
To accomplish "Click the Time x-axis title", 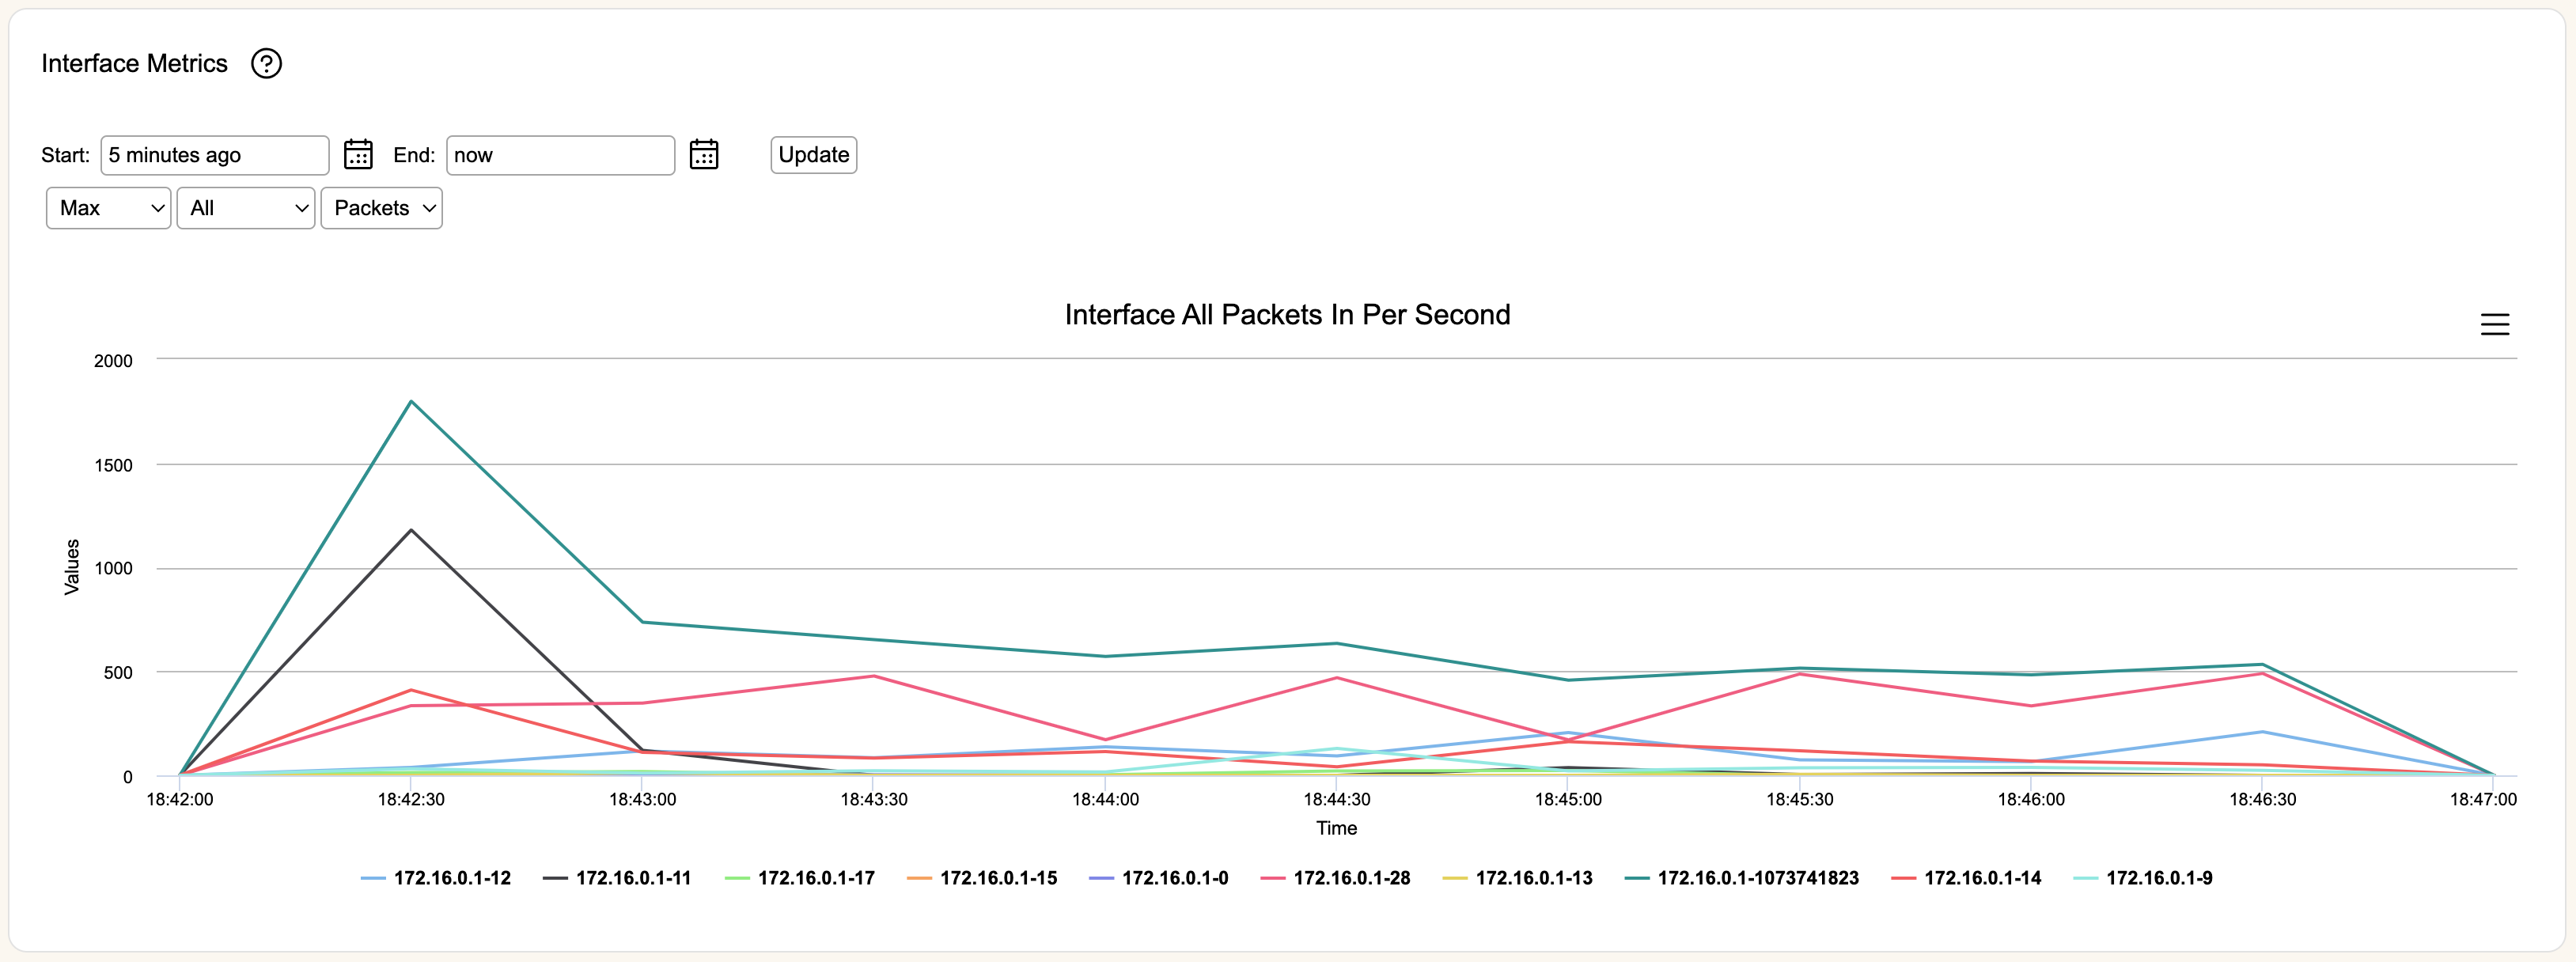I will click(x=1337, y=828).
